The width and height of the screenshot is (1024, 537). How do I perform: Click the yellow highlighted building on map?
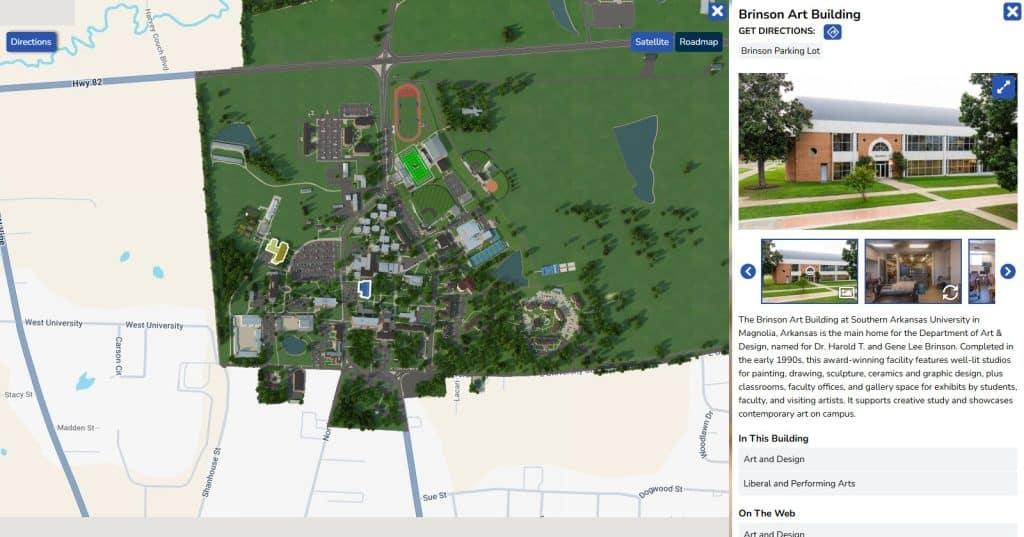click(x=277, y=251)
